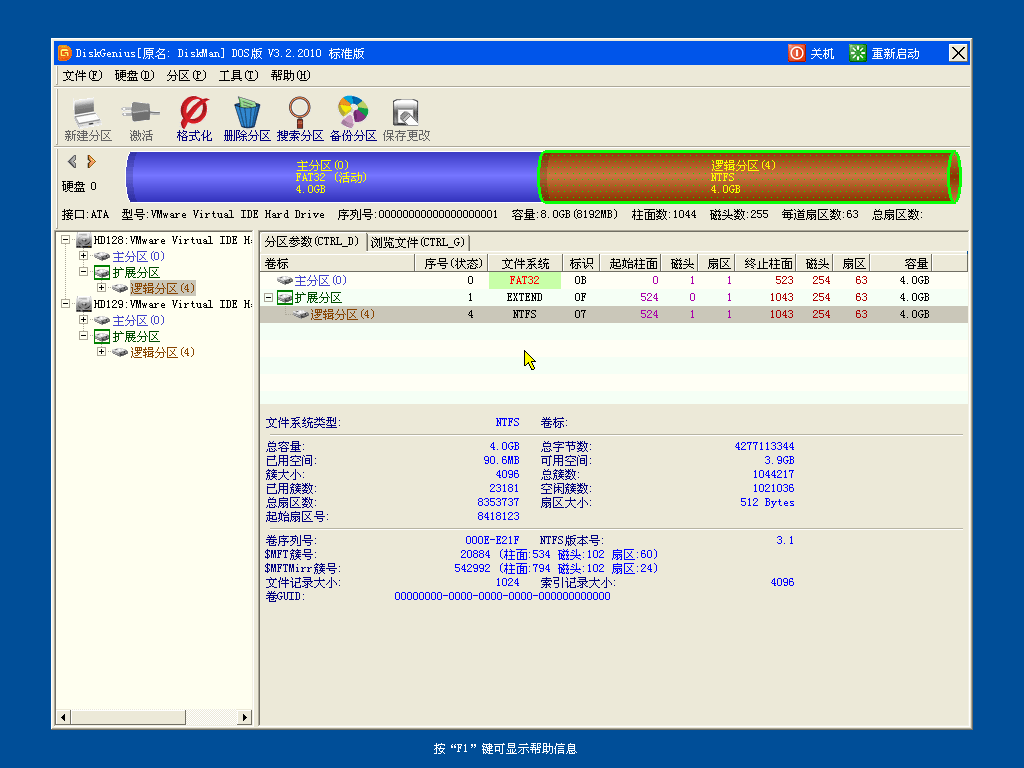Click the Format (格式化) toolbar icon

click(194, 118)
